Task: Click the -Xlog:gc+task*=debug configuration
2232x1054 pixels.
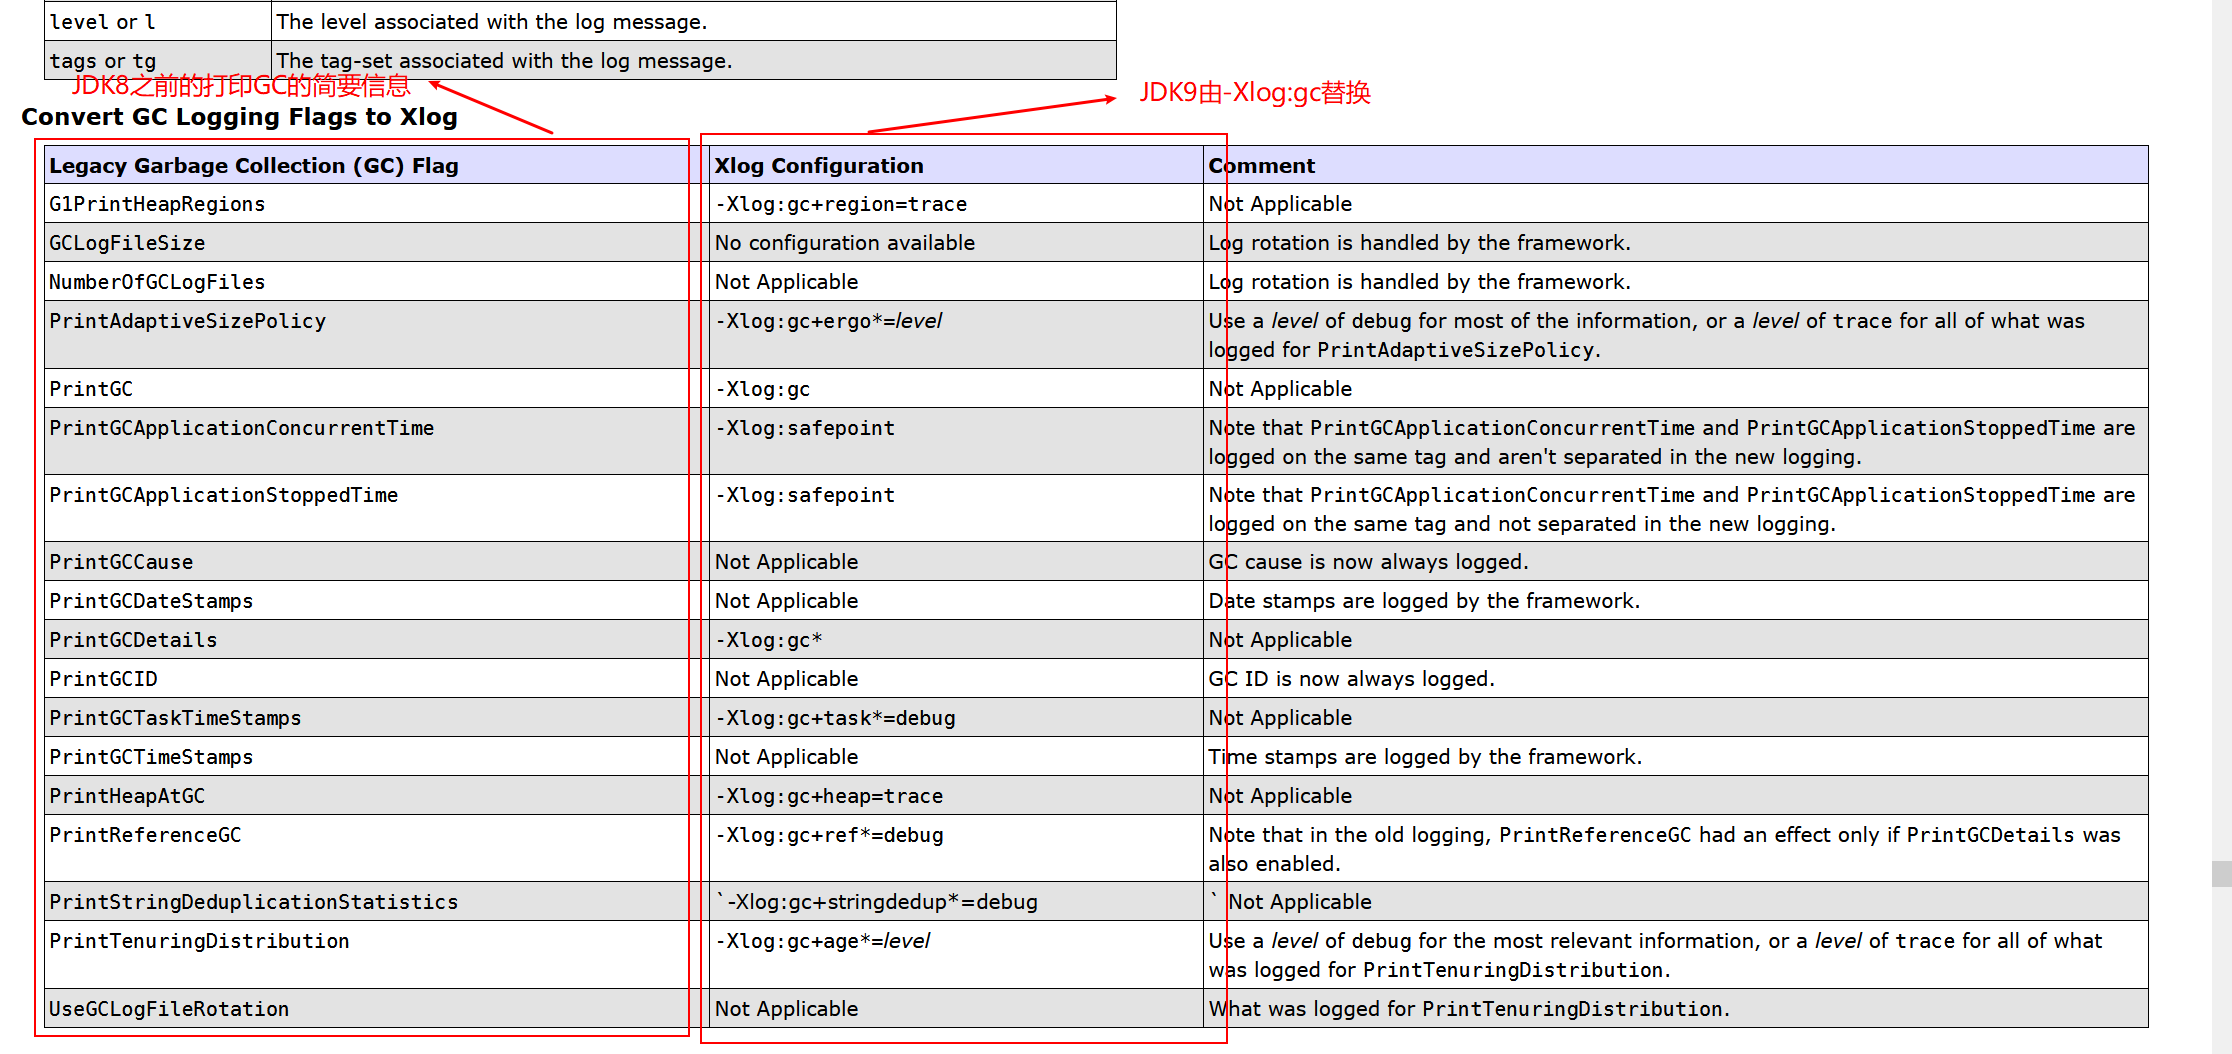Action: (835, 718)
